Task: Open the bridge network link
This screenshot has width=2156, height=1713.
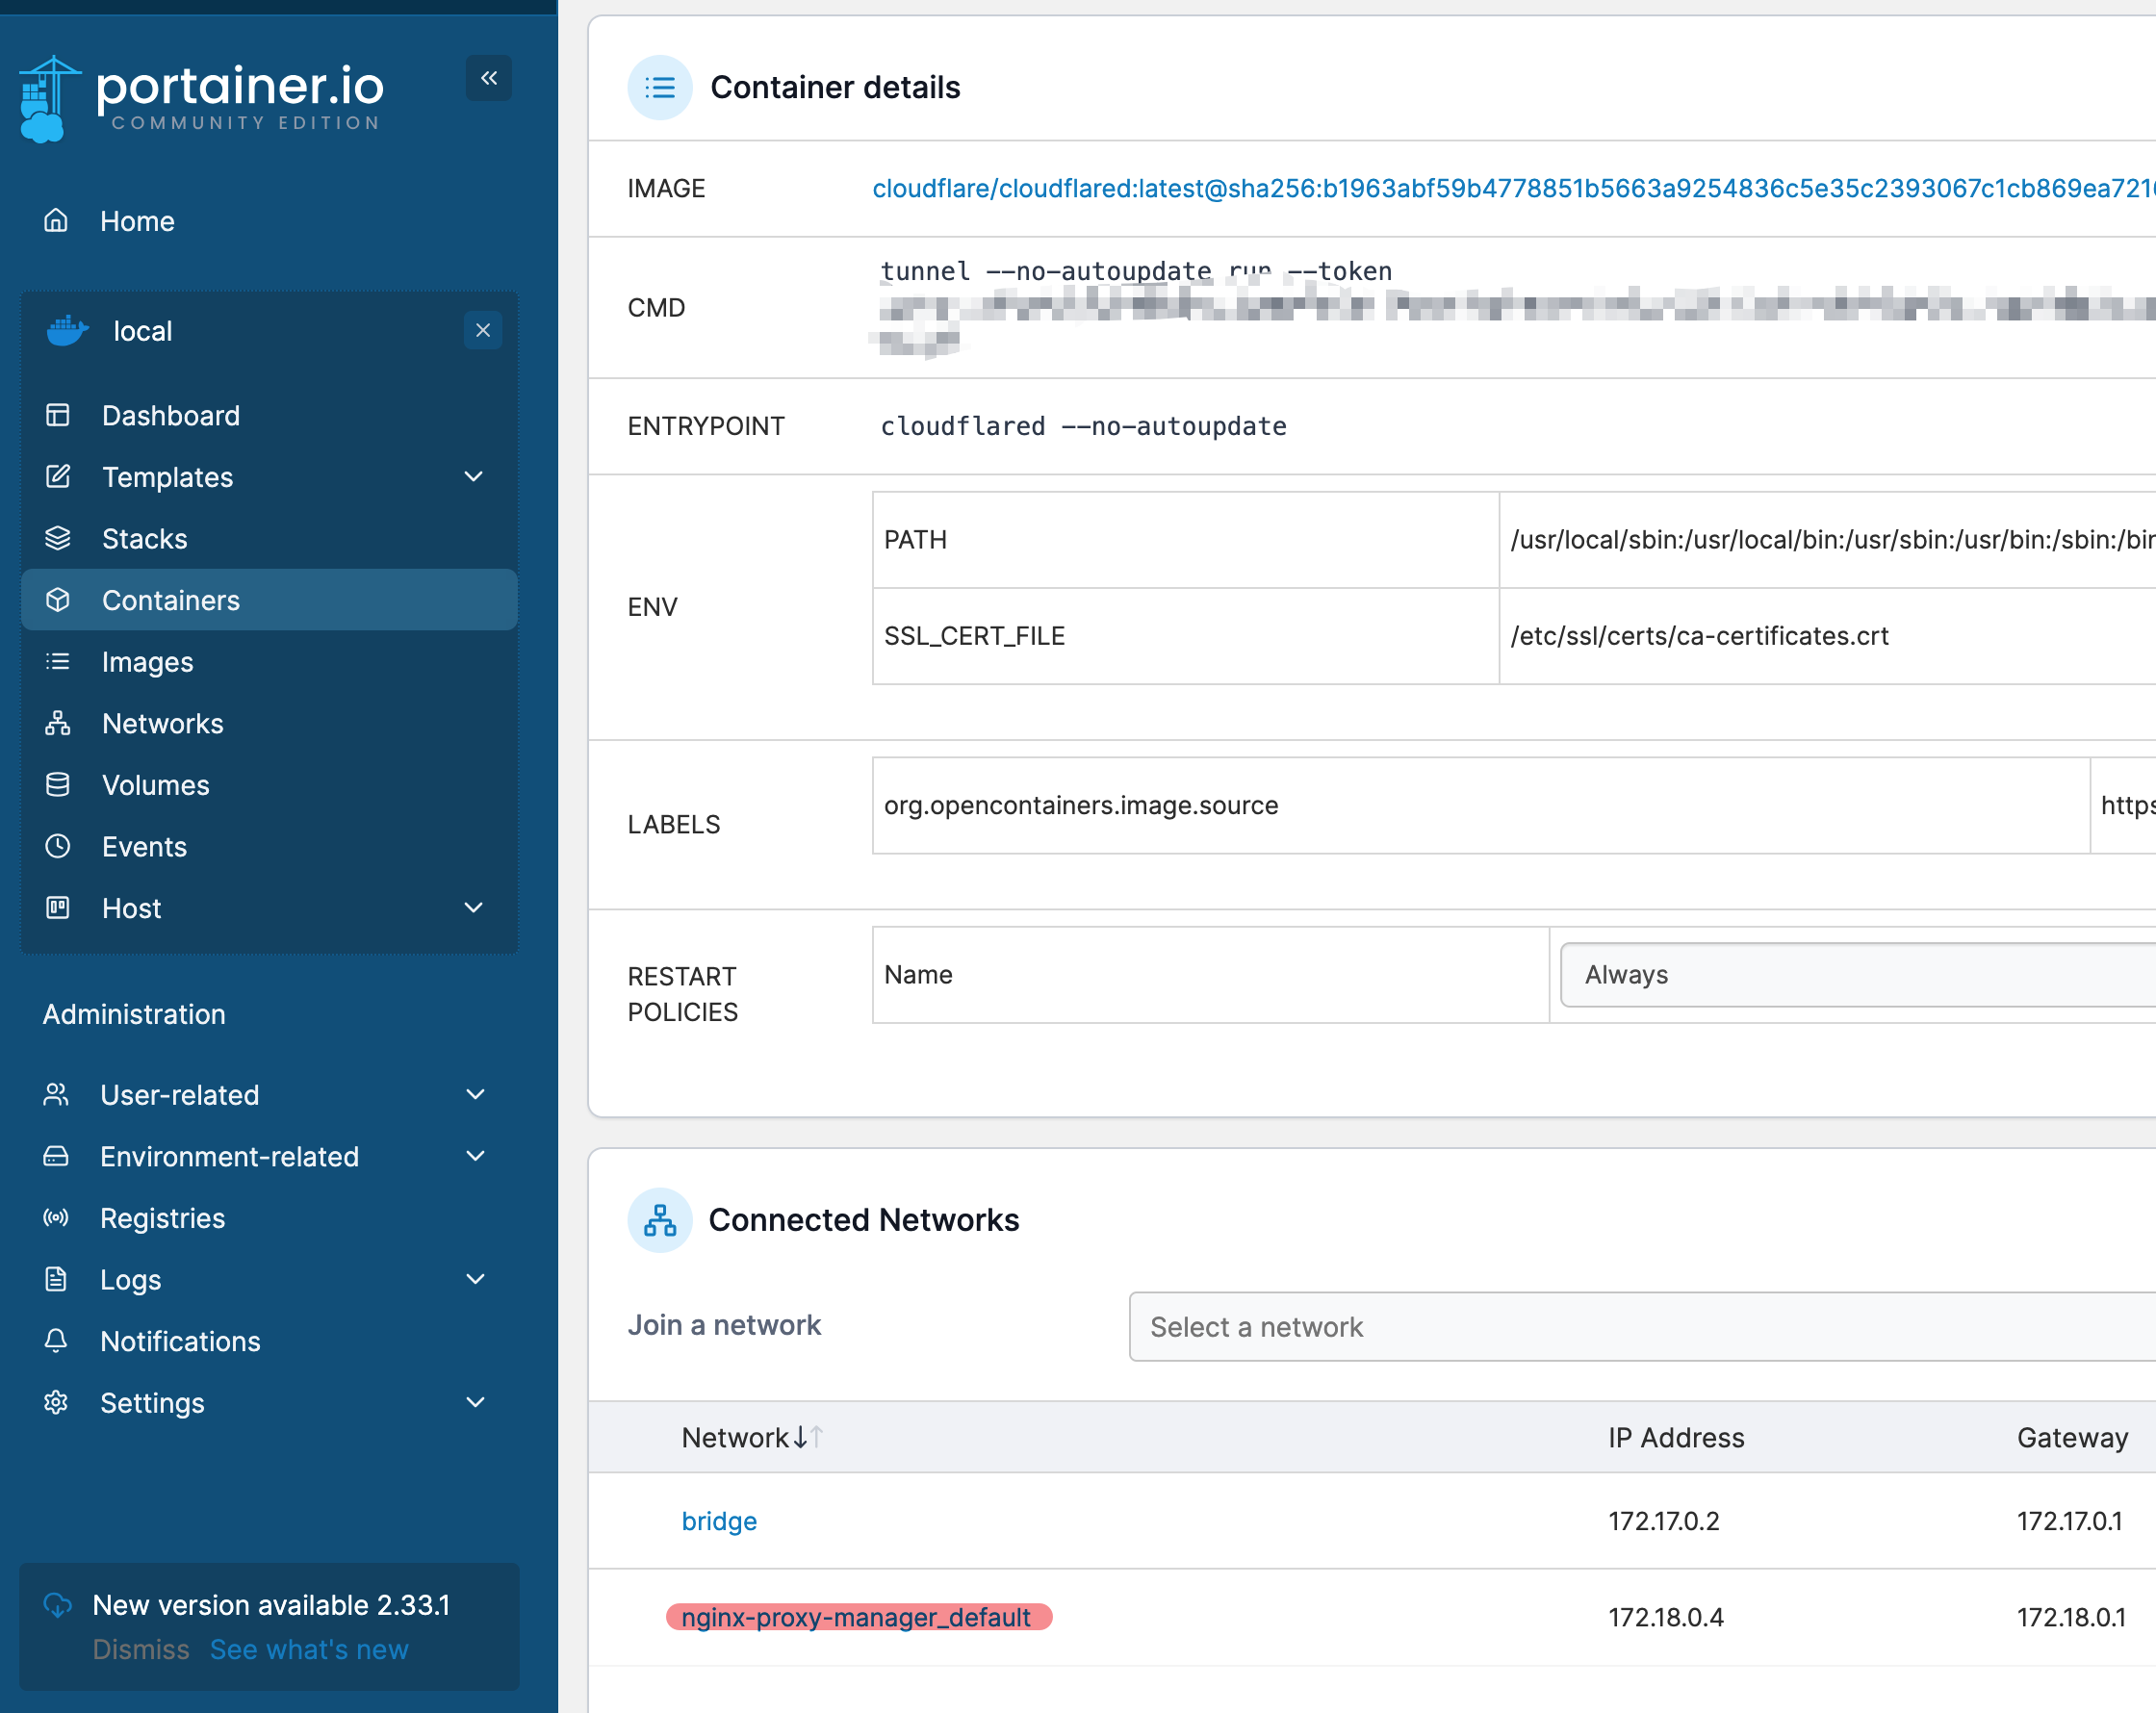Action: pos(719,1521)
